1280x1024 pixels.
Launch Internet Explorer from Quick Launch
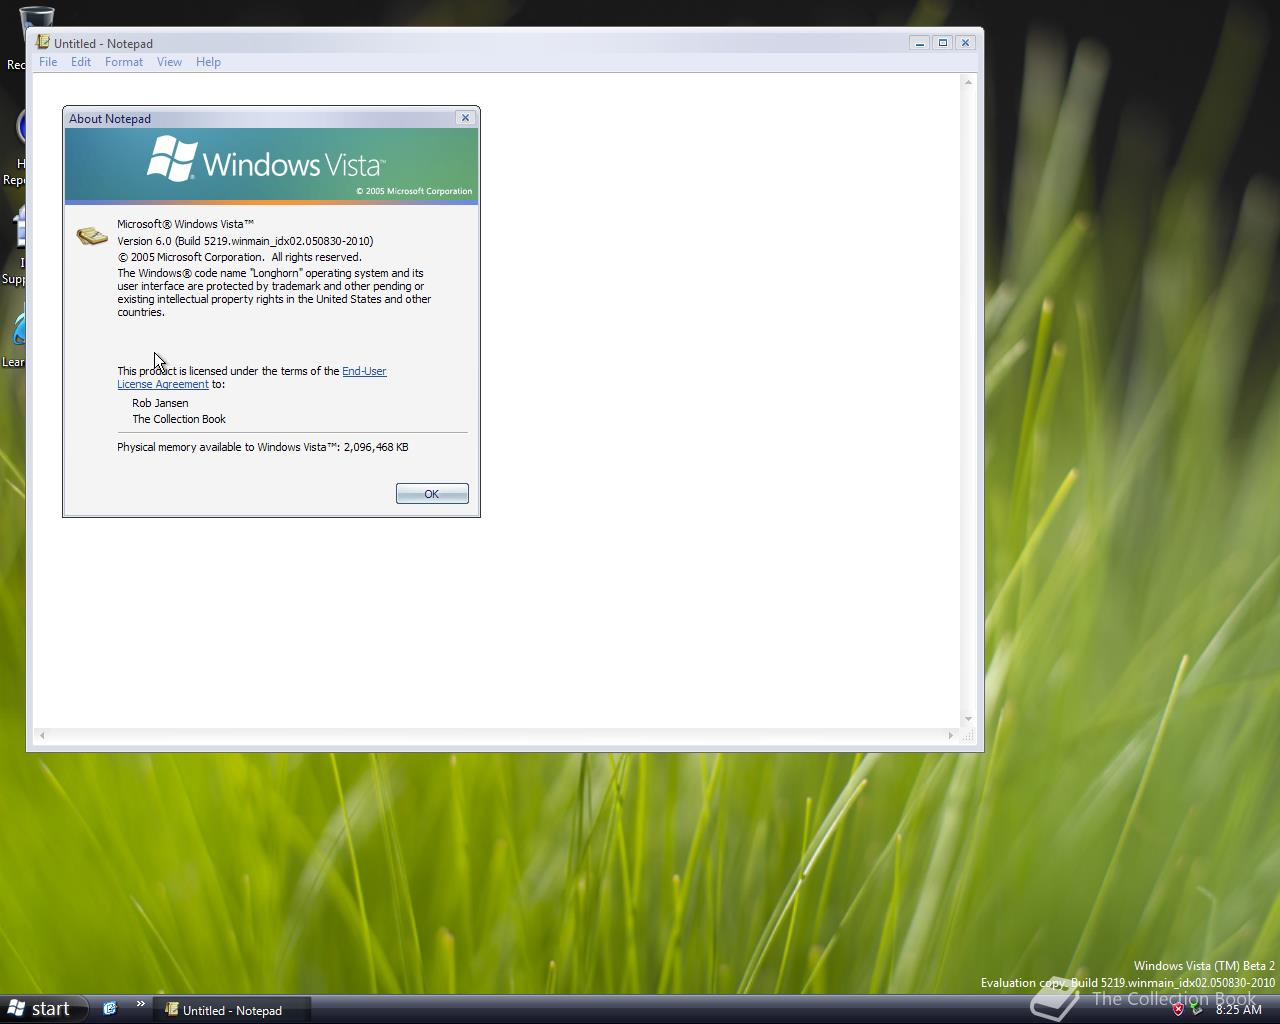point(110,1009)
